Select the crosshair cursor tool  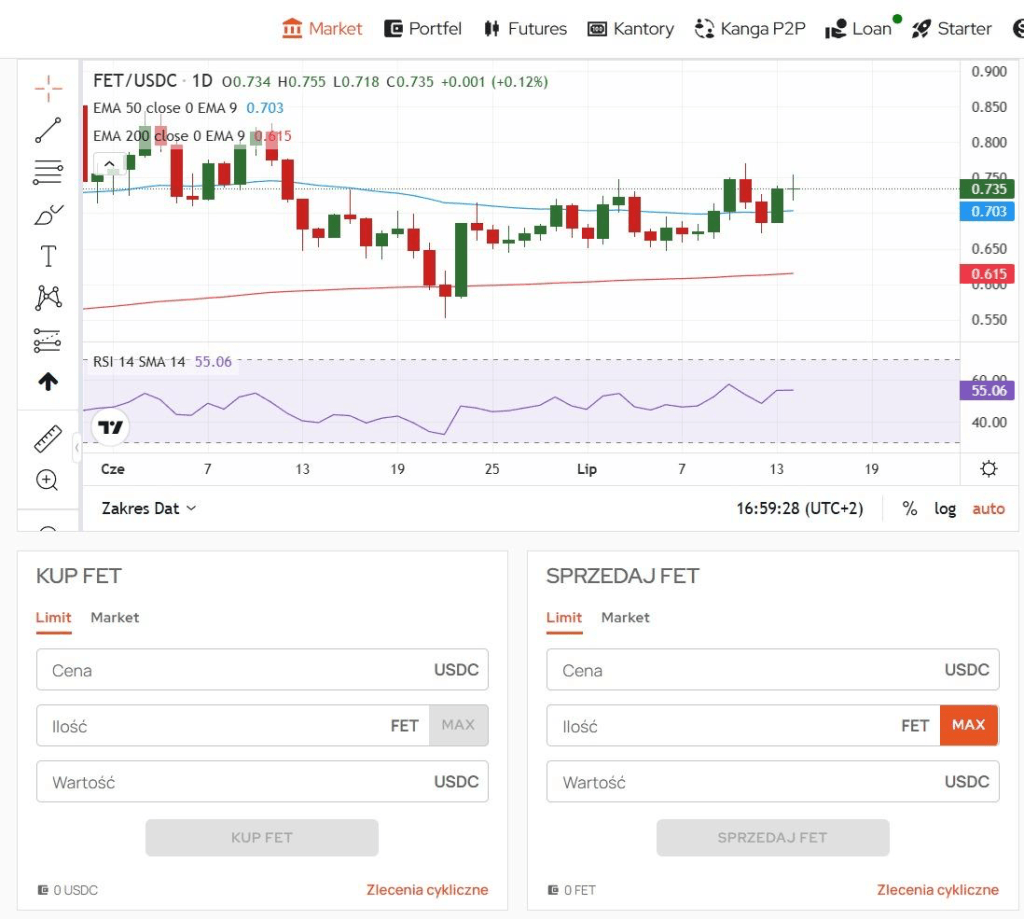[48, 88]
